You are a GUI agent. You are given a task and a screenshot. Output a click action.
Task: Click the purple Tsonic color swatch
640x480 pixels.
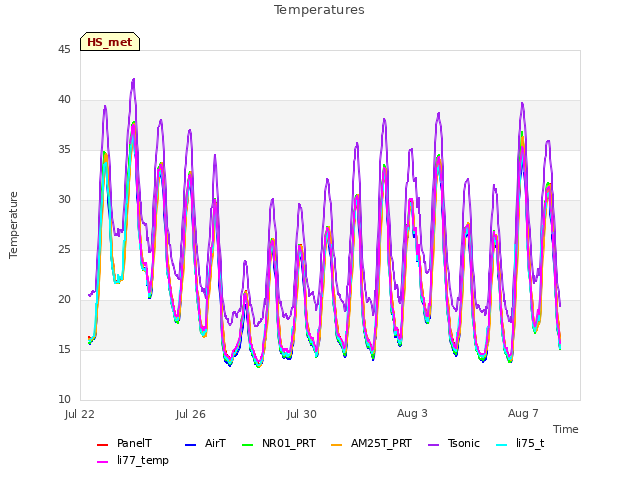pos(433,444)
